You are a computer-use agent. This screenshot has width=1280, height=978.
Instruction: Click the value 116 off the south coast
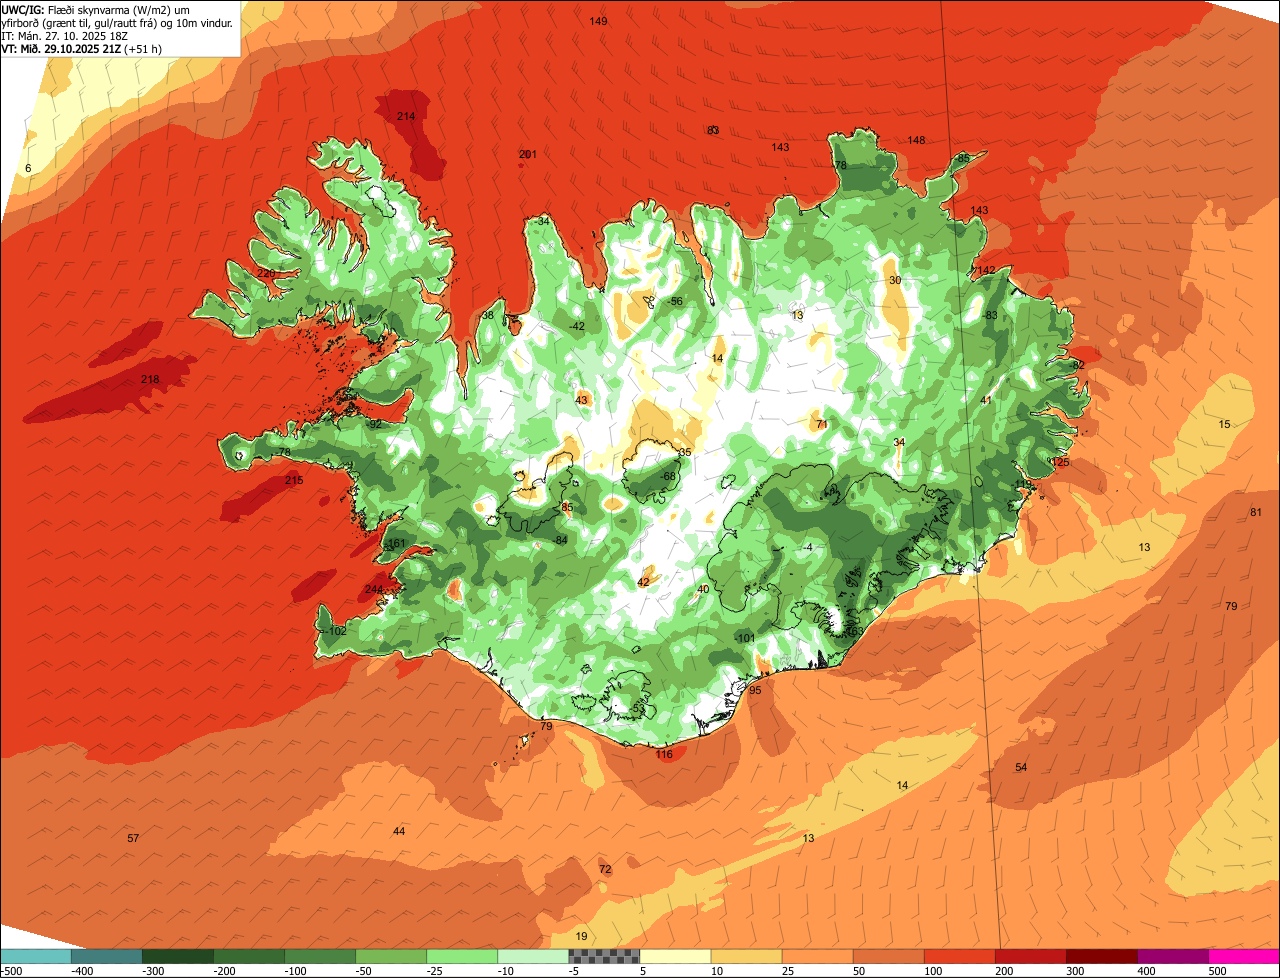pyautogui.click(x=664, y=754)
